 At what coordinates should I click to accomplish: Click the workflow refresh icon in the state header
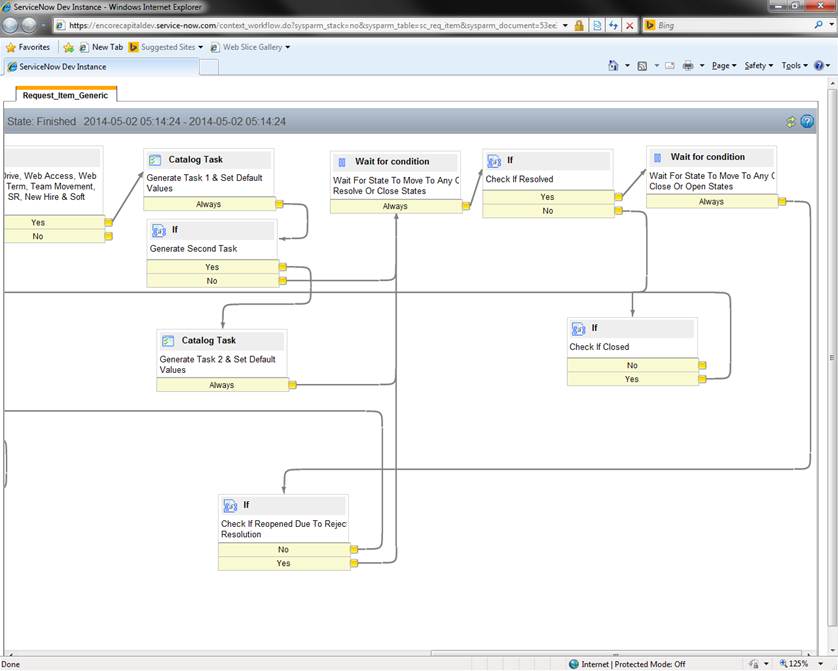[789, 121]
